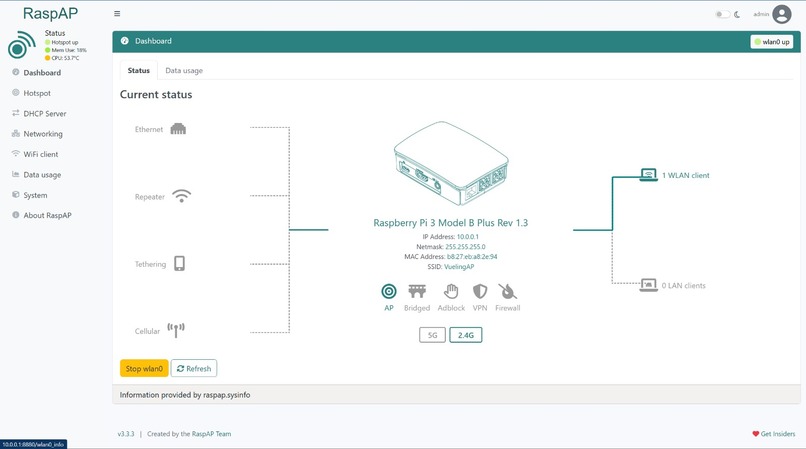Click the Adblock hand icon
806x449 pixels.
(451, 291)
